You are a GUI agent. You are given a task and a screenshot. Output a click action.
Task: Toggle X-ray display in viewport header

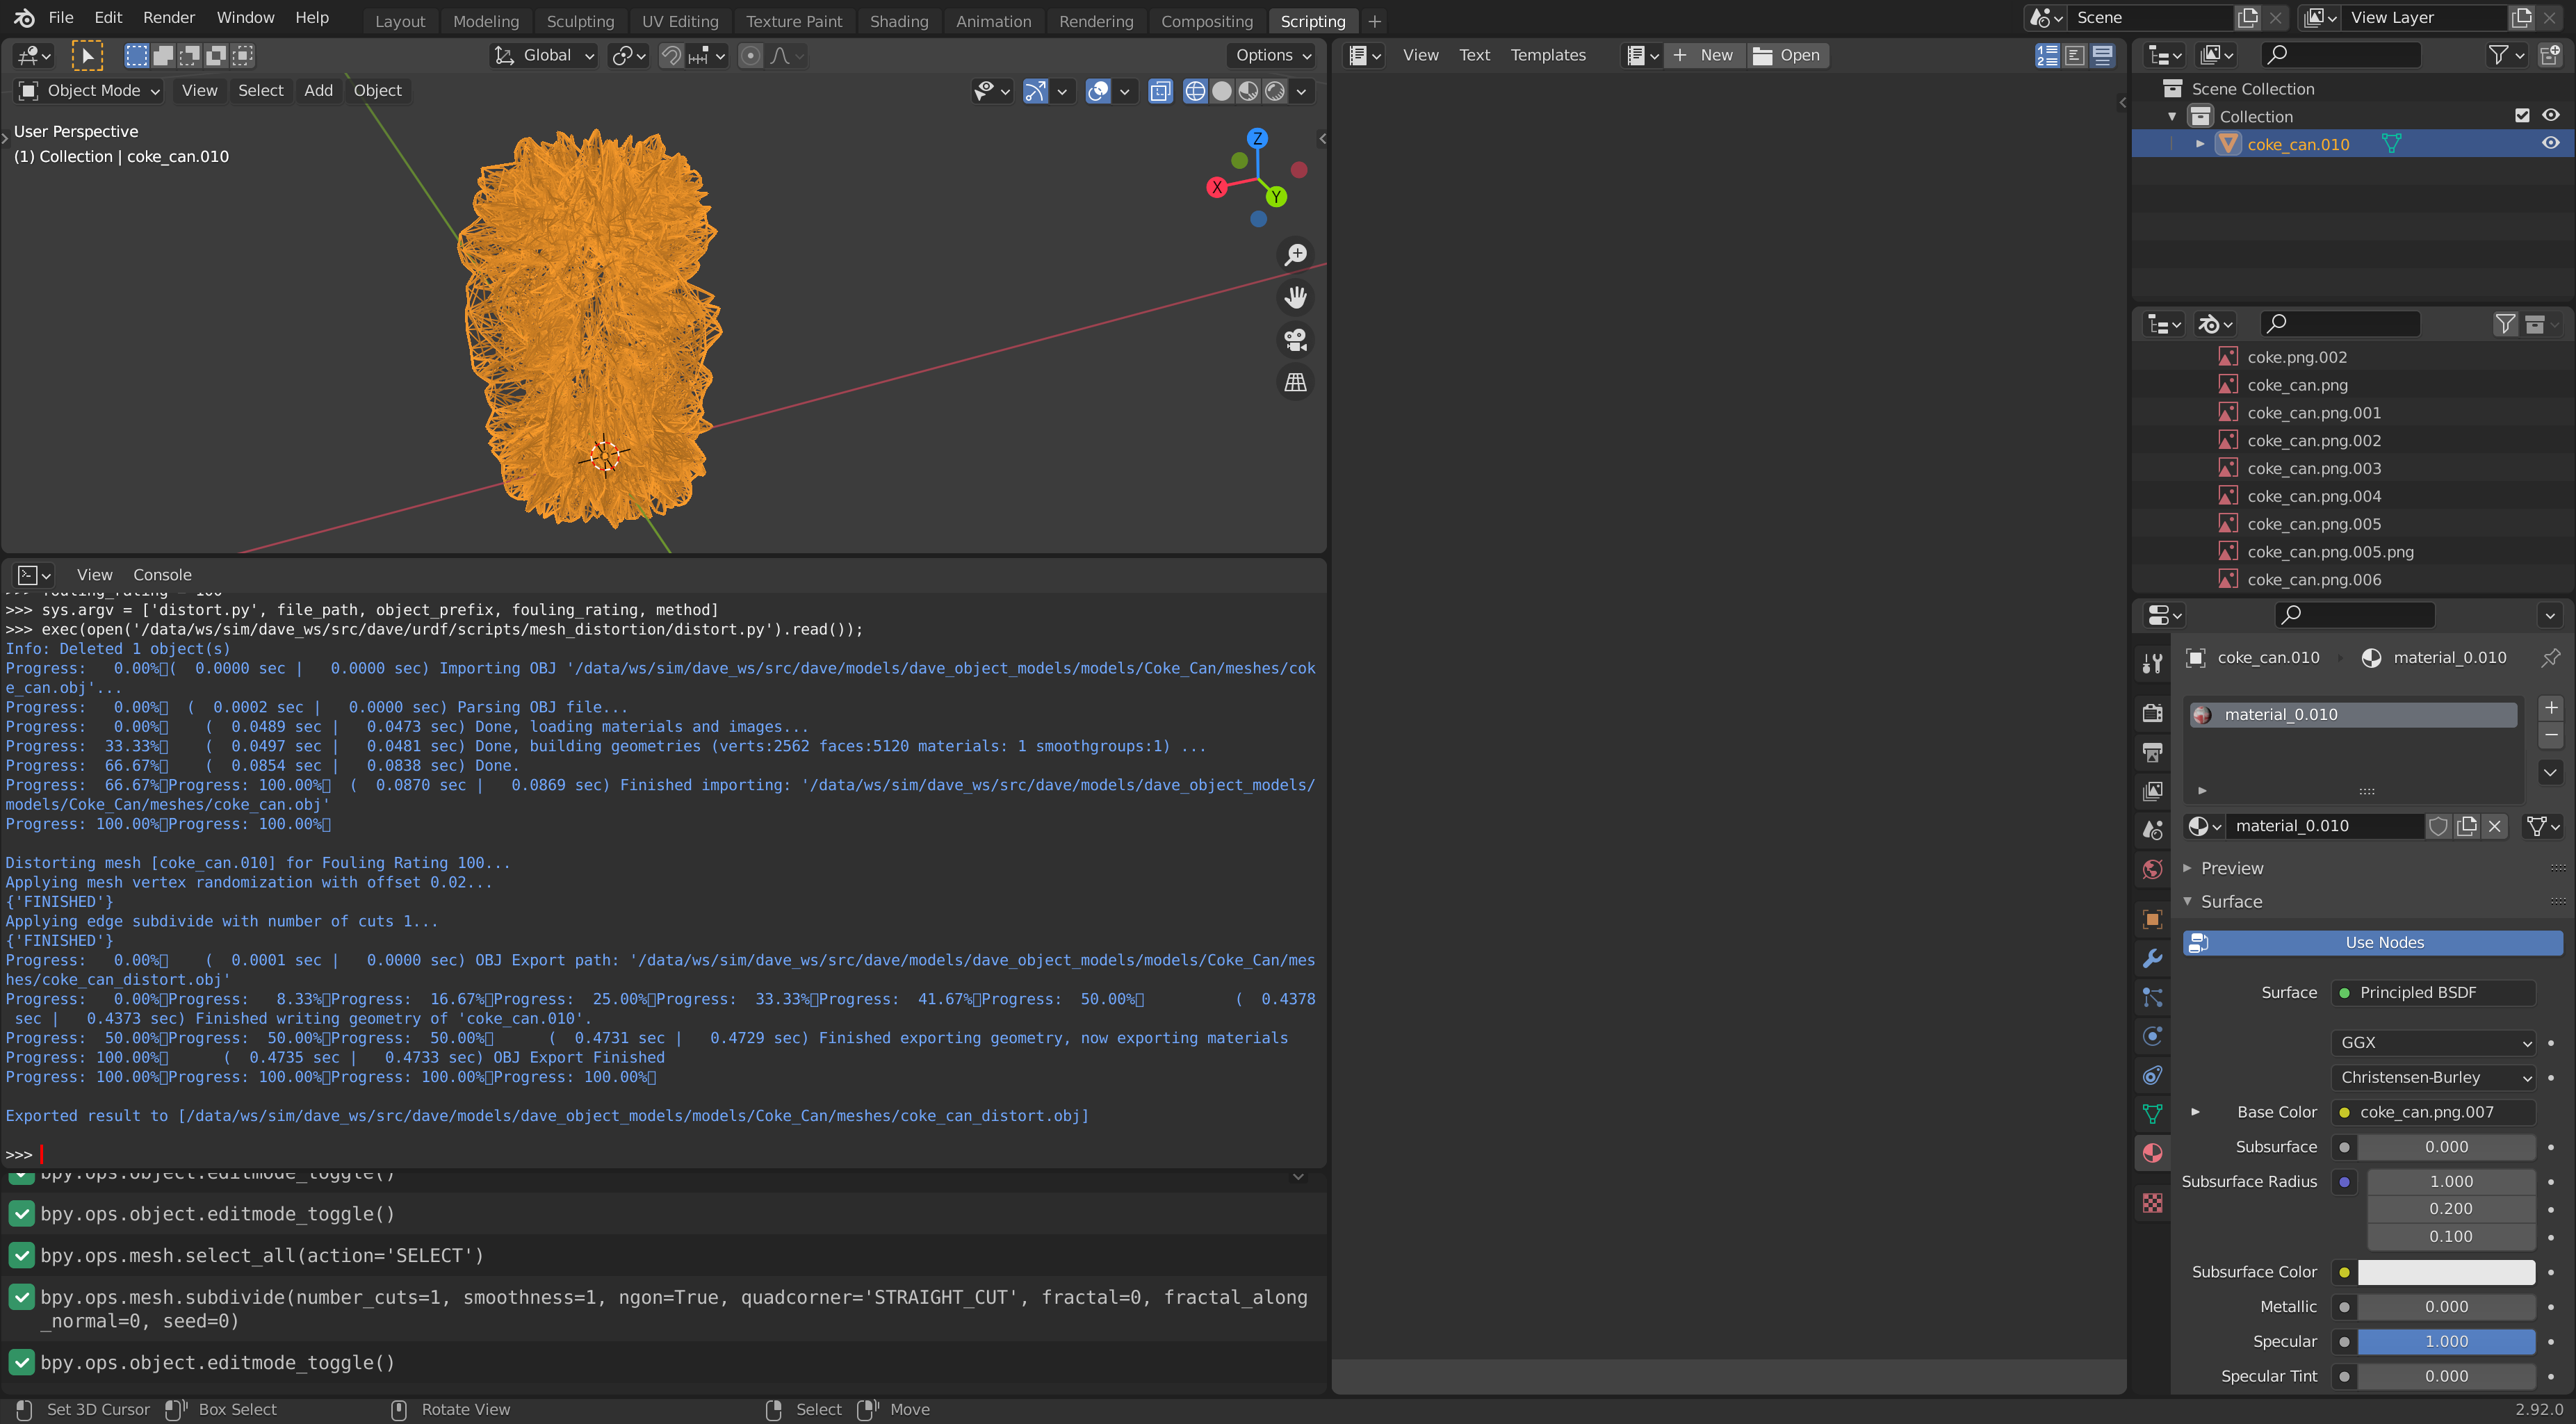(1160, 91)
